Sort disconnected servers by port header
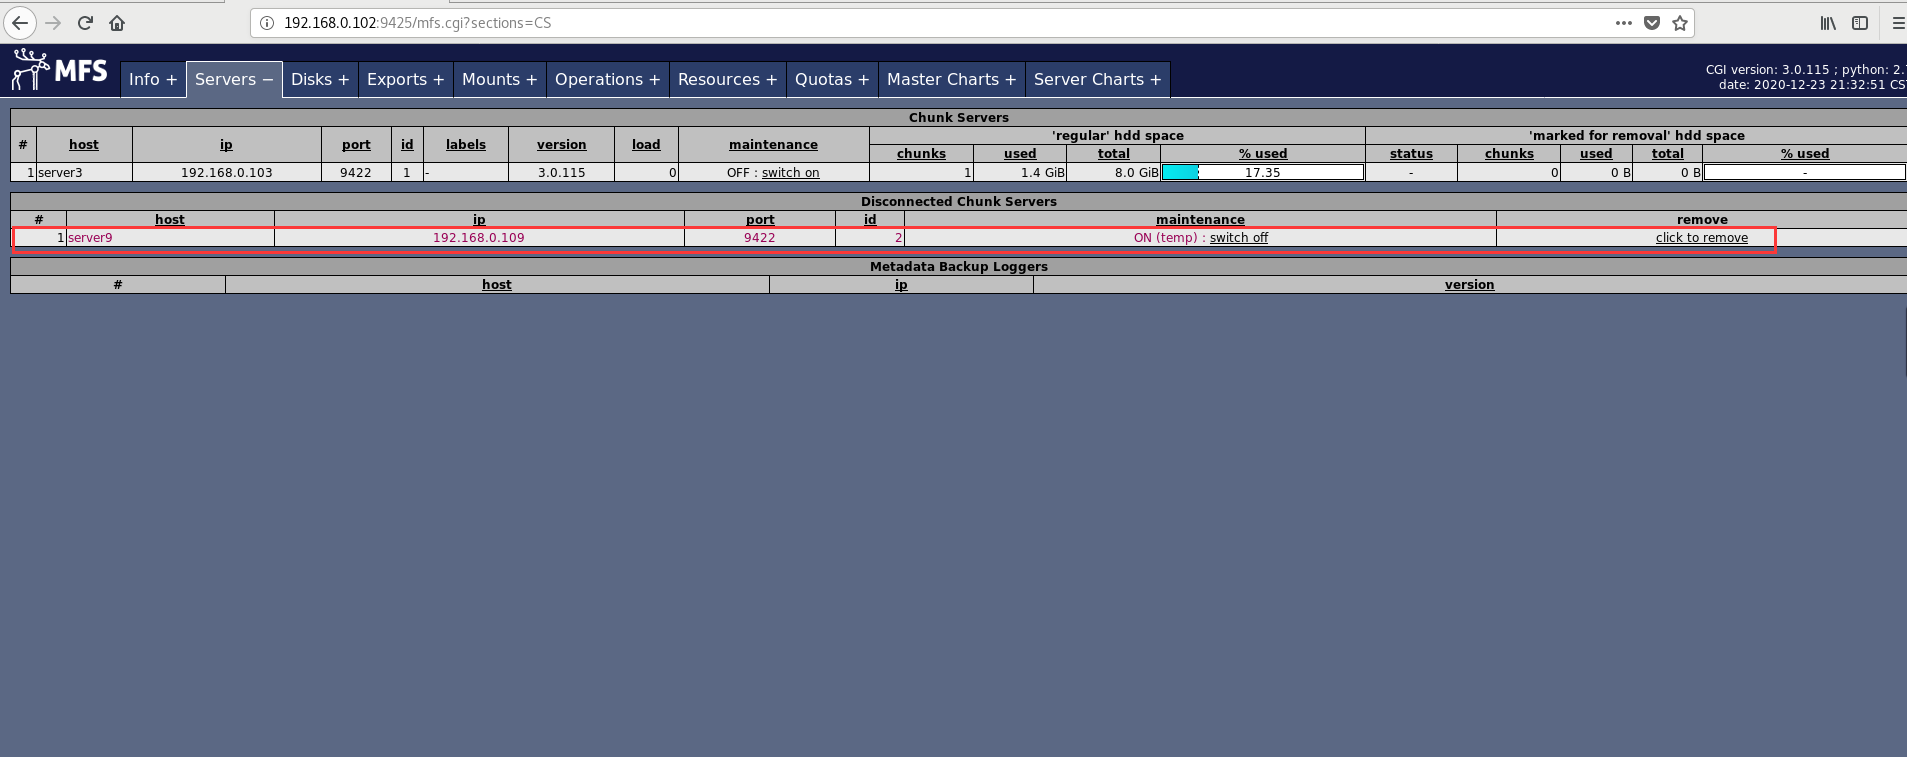1907x757 pixels. [760, 220]
